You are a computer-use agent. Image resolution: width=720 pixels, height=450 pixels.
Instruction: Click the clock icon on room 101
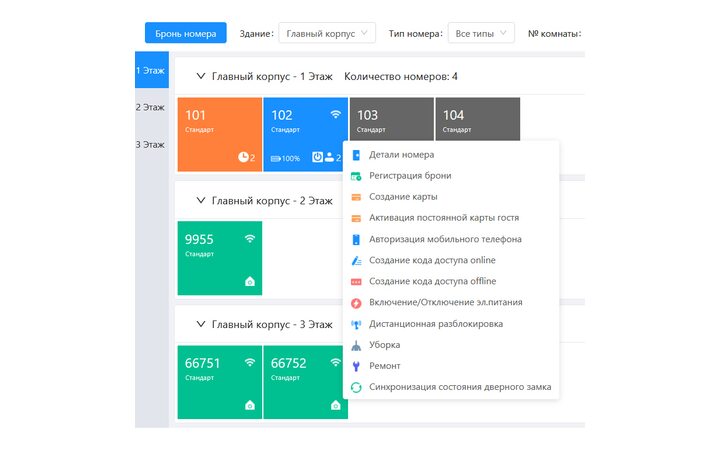click(242, 157)
